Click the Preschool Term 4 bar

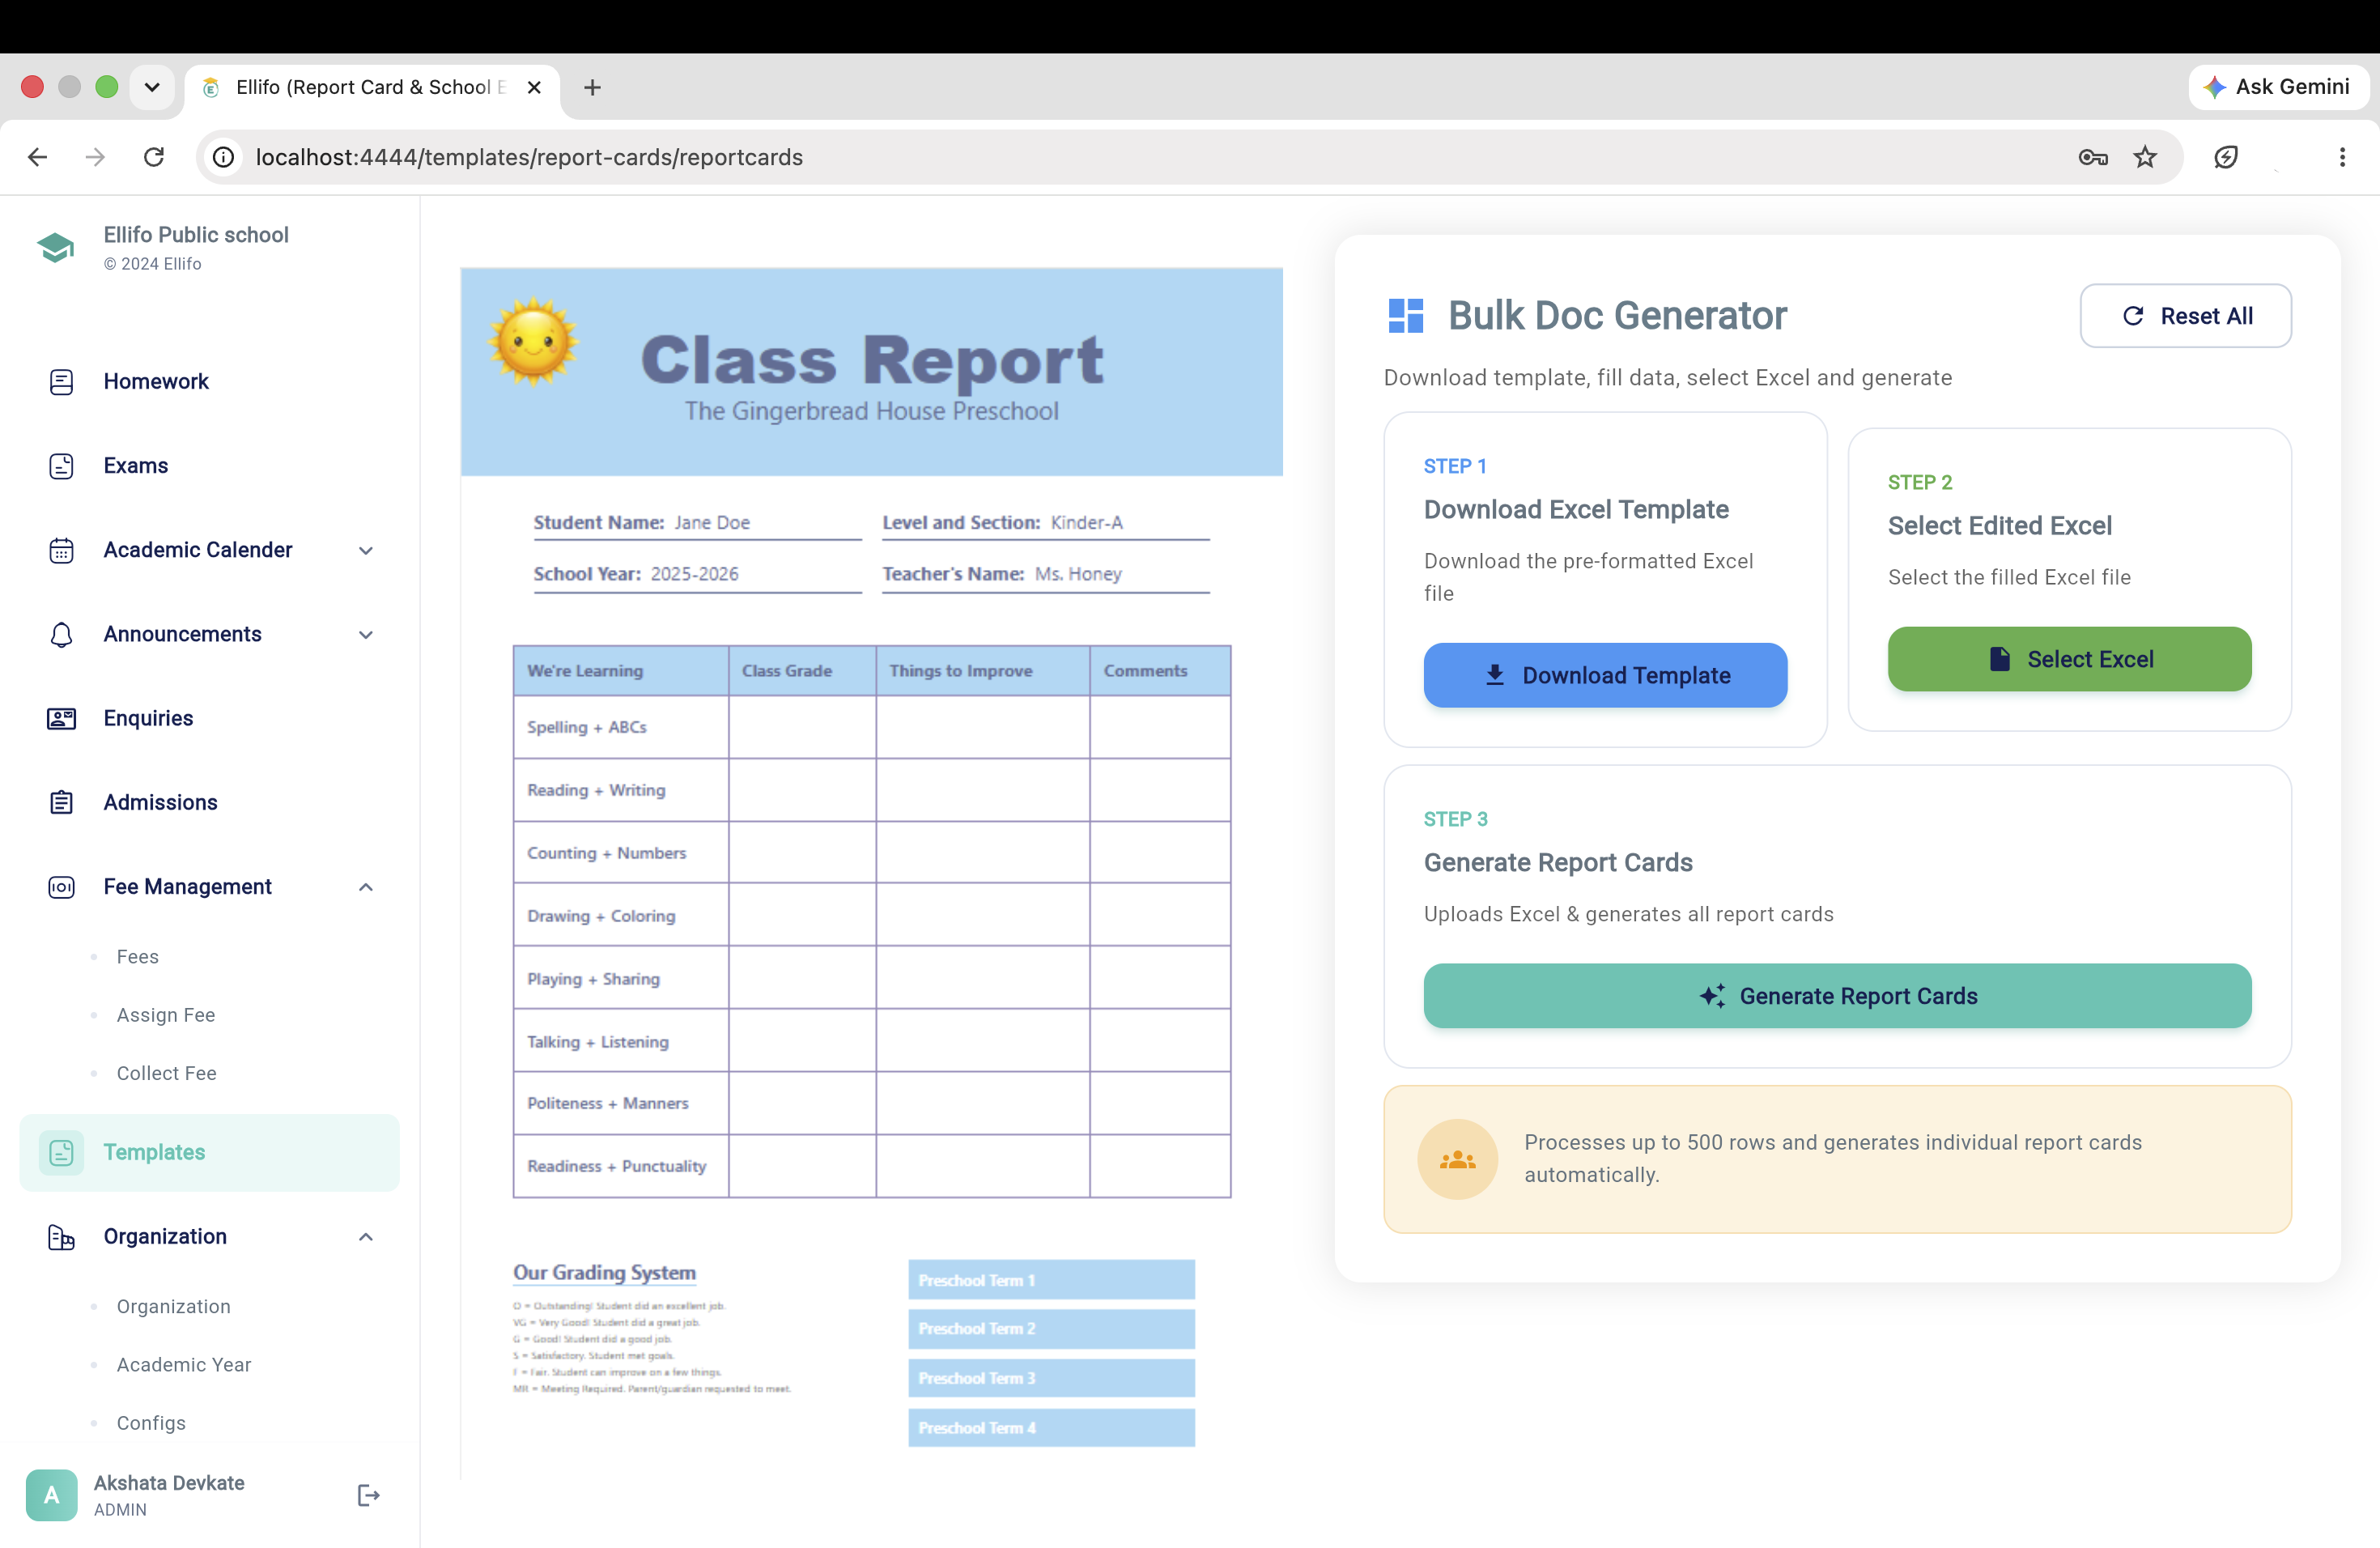[x=1051, y=1428]
